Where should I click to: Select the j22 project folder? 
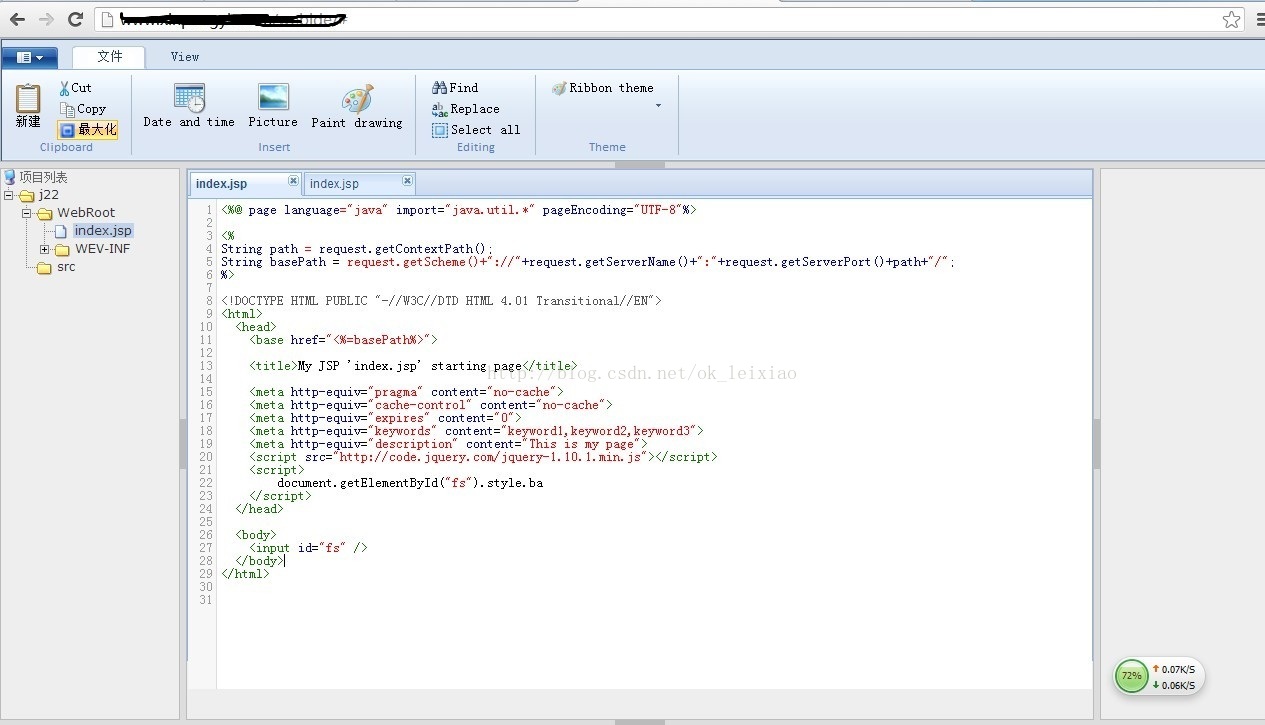click(48, 195)
